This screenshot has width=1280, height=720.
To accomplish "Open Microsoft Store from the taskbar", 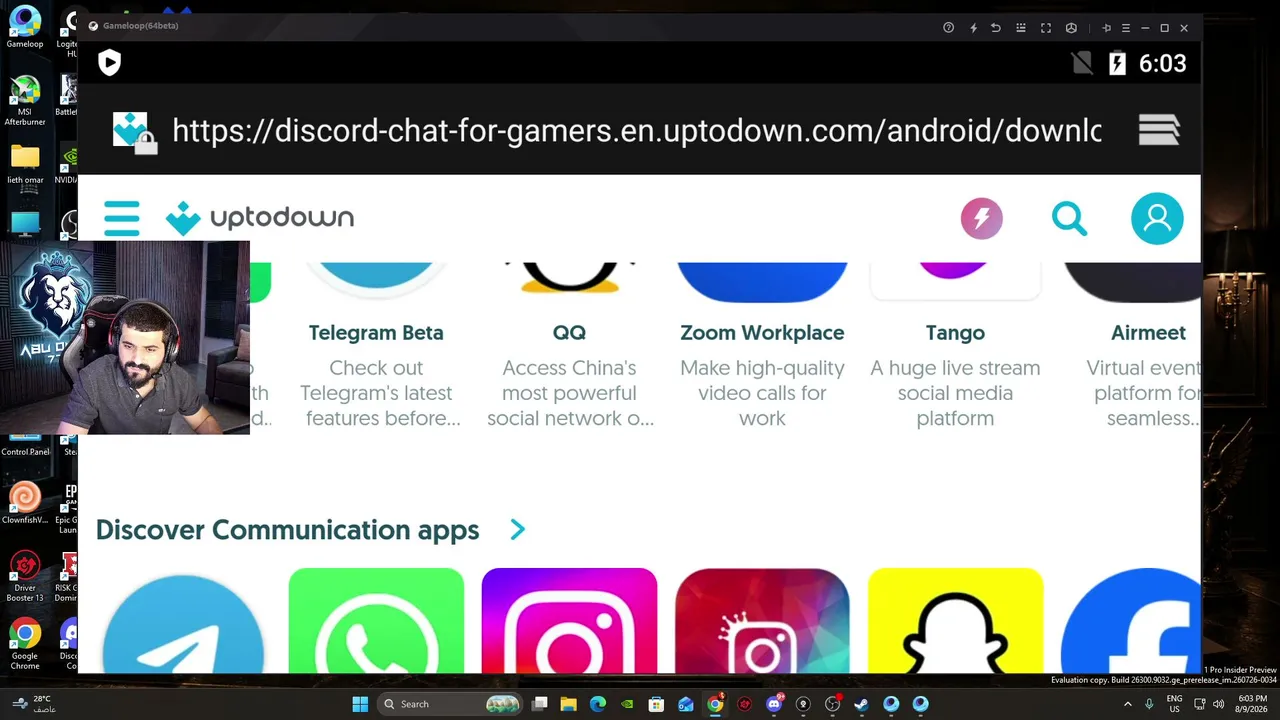I will (x=656, y=704).
